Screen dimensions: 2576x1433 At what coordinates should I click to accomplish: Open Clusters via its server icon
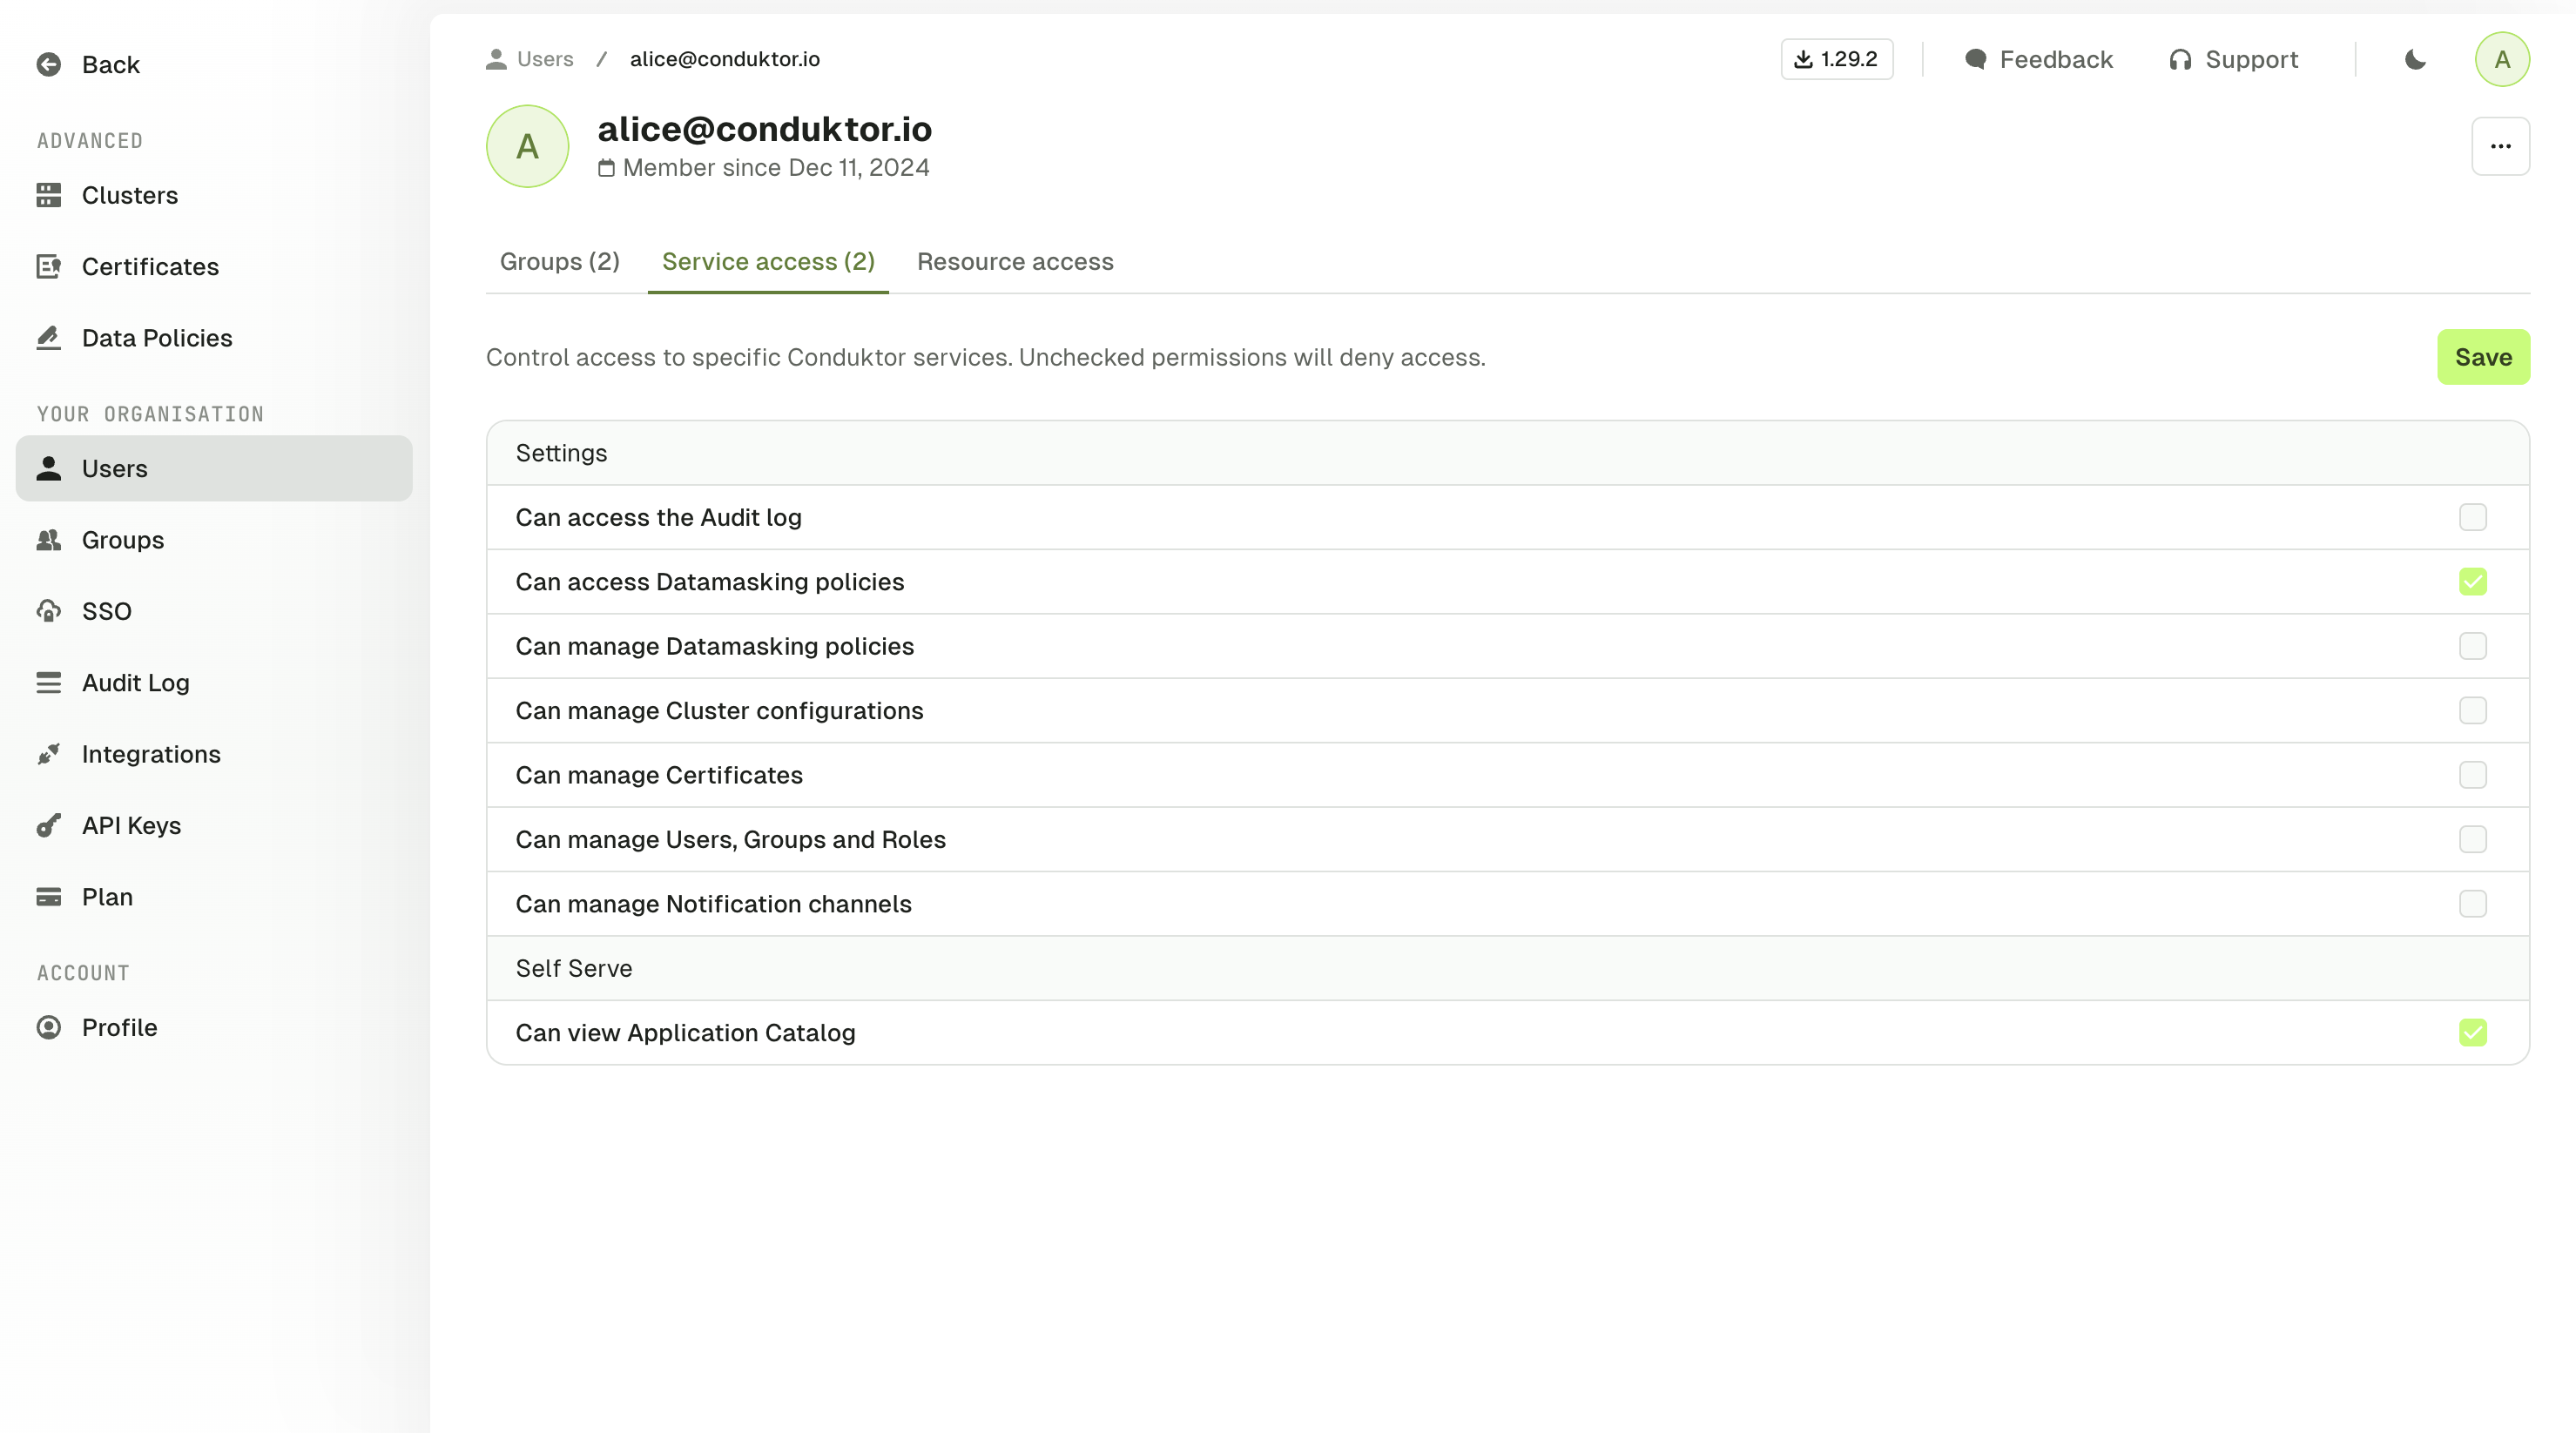tap(49, 195)
